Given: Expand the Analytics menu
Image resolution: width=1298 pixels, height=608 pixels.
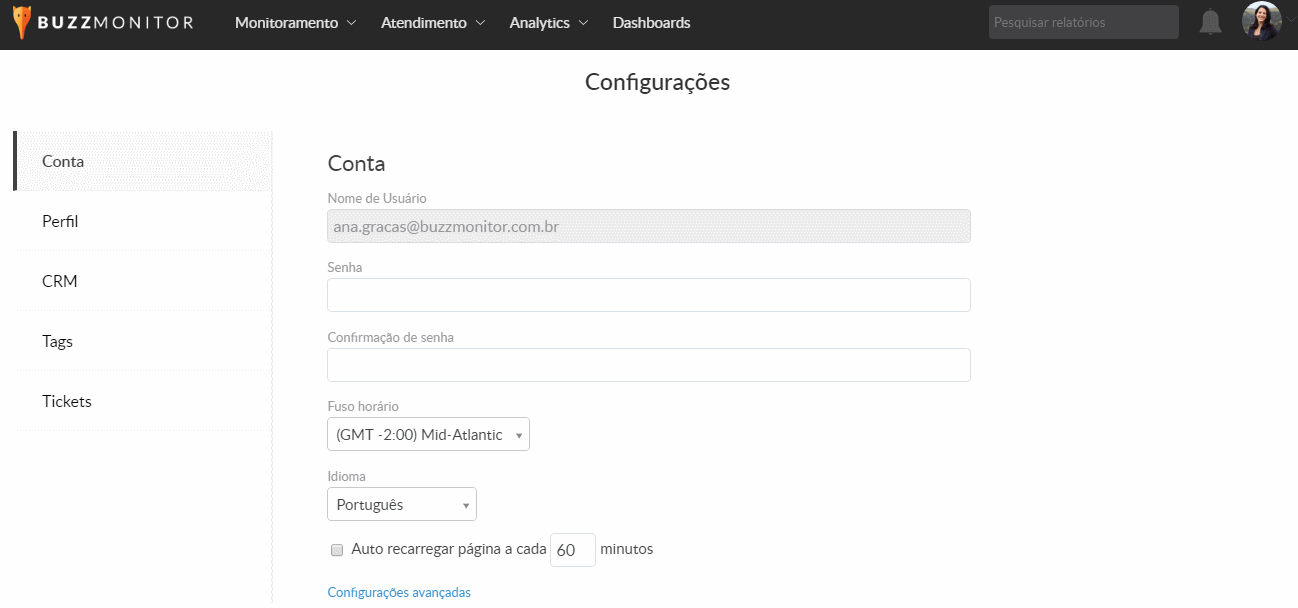Looking at the screenshot, I should point(548,23).
